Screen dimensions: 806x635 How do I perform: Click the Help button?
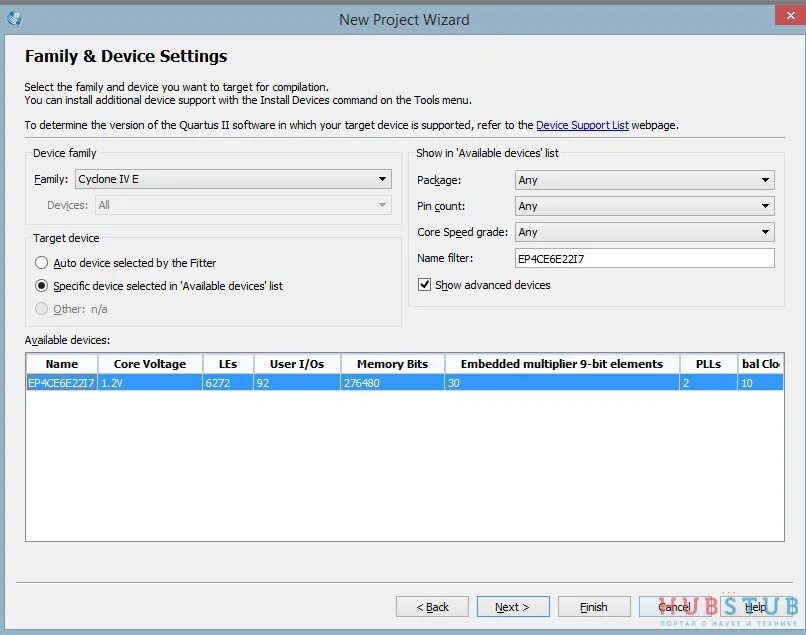[x=756, y=607]
